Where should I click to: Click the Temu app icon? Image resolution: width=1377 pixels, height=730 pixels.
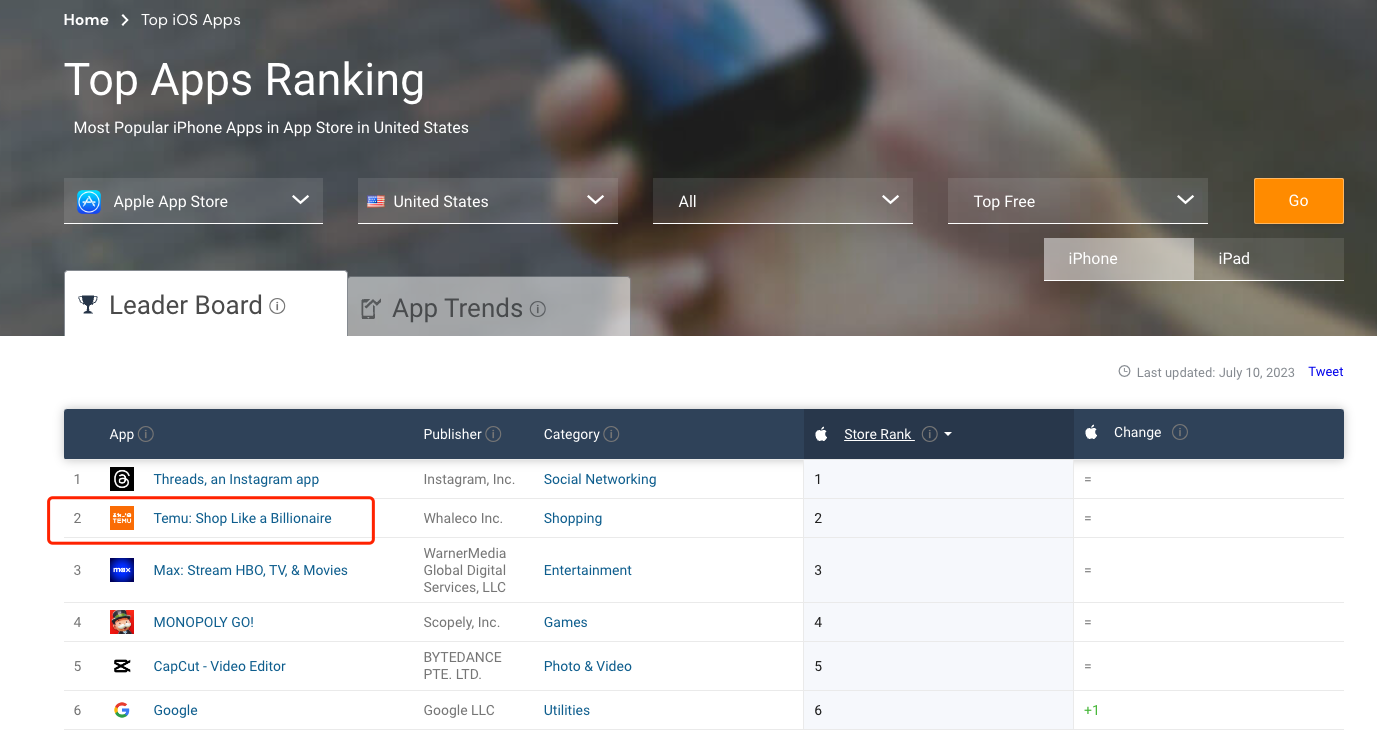tap(122, 518)
